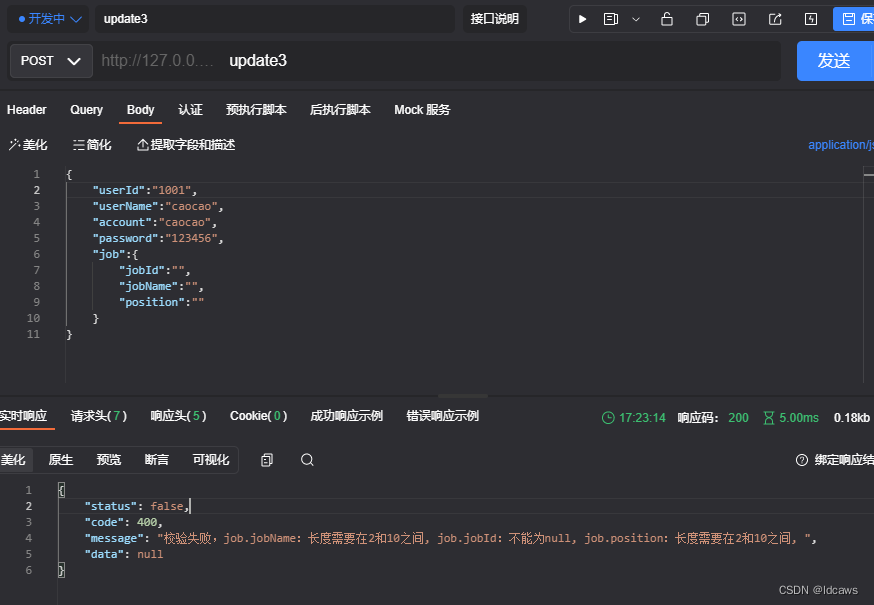
Task: Click the "password":"123456" line in editor
Action: pos(158,238)
